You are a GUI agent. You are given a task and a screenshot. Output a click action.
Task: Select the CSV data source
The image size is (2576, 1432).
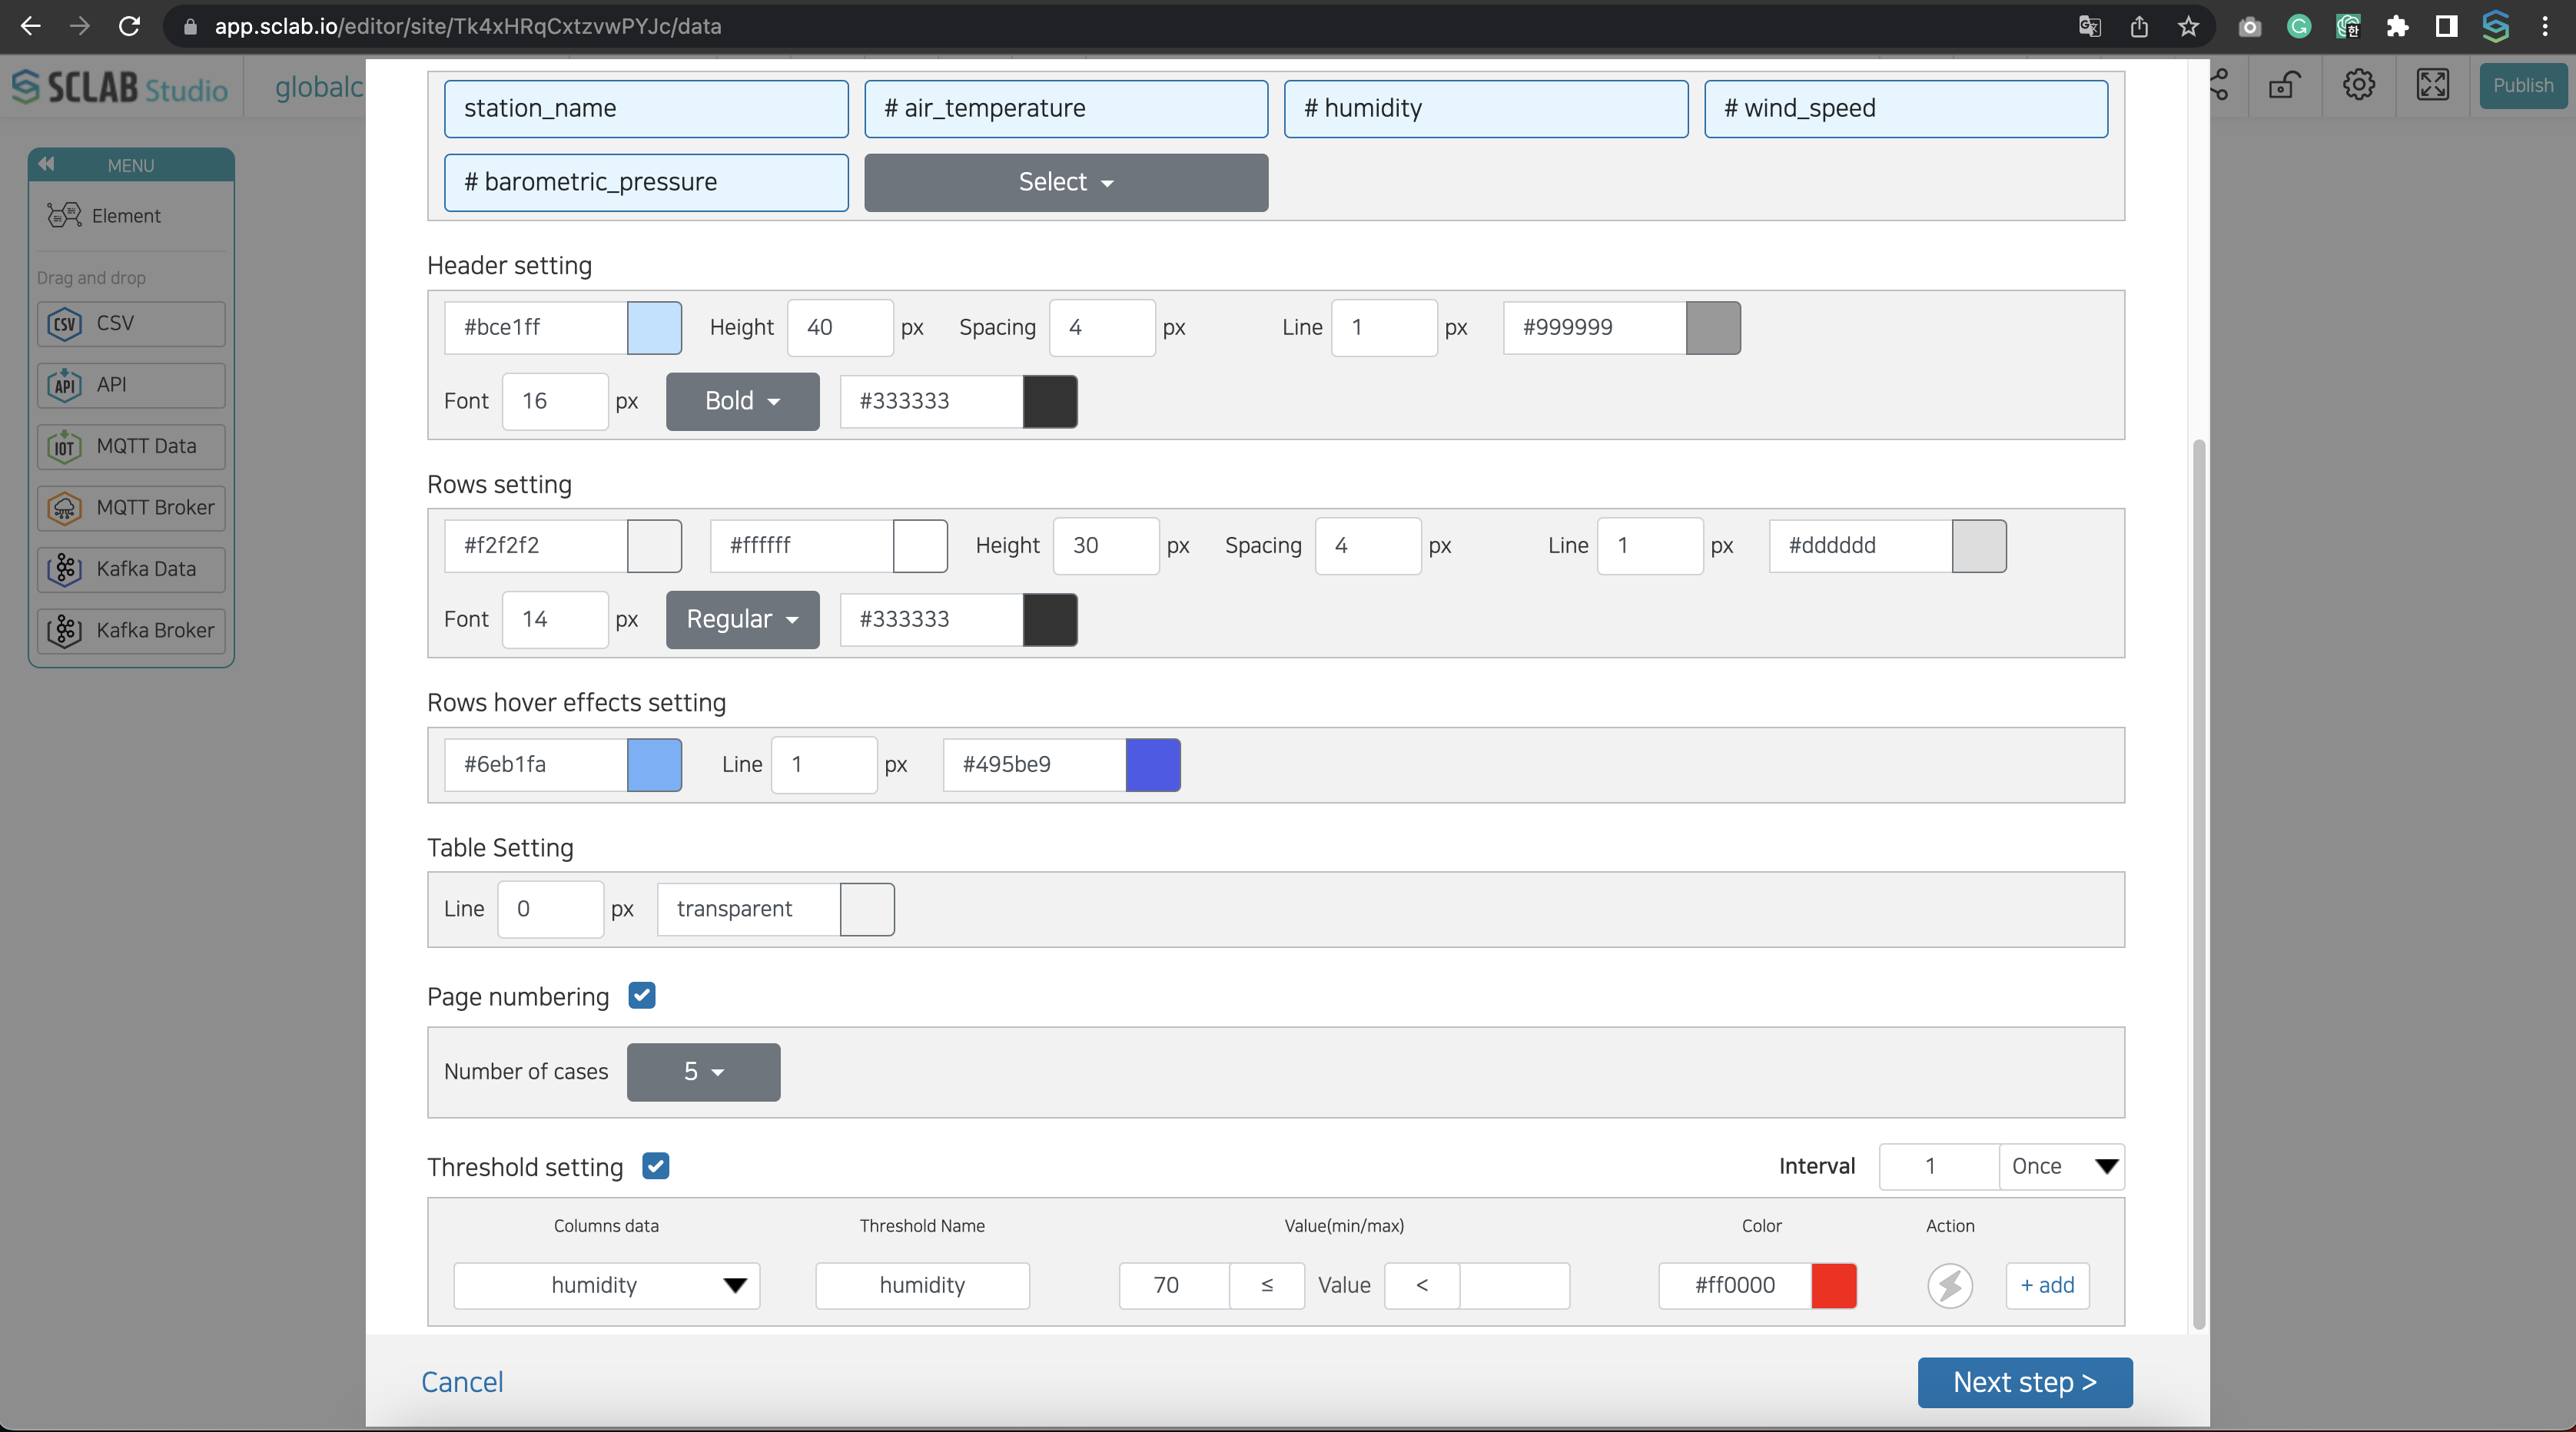[131, 323]
